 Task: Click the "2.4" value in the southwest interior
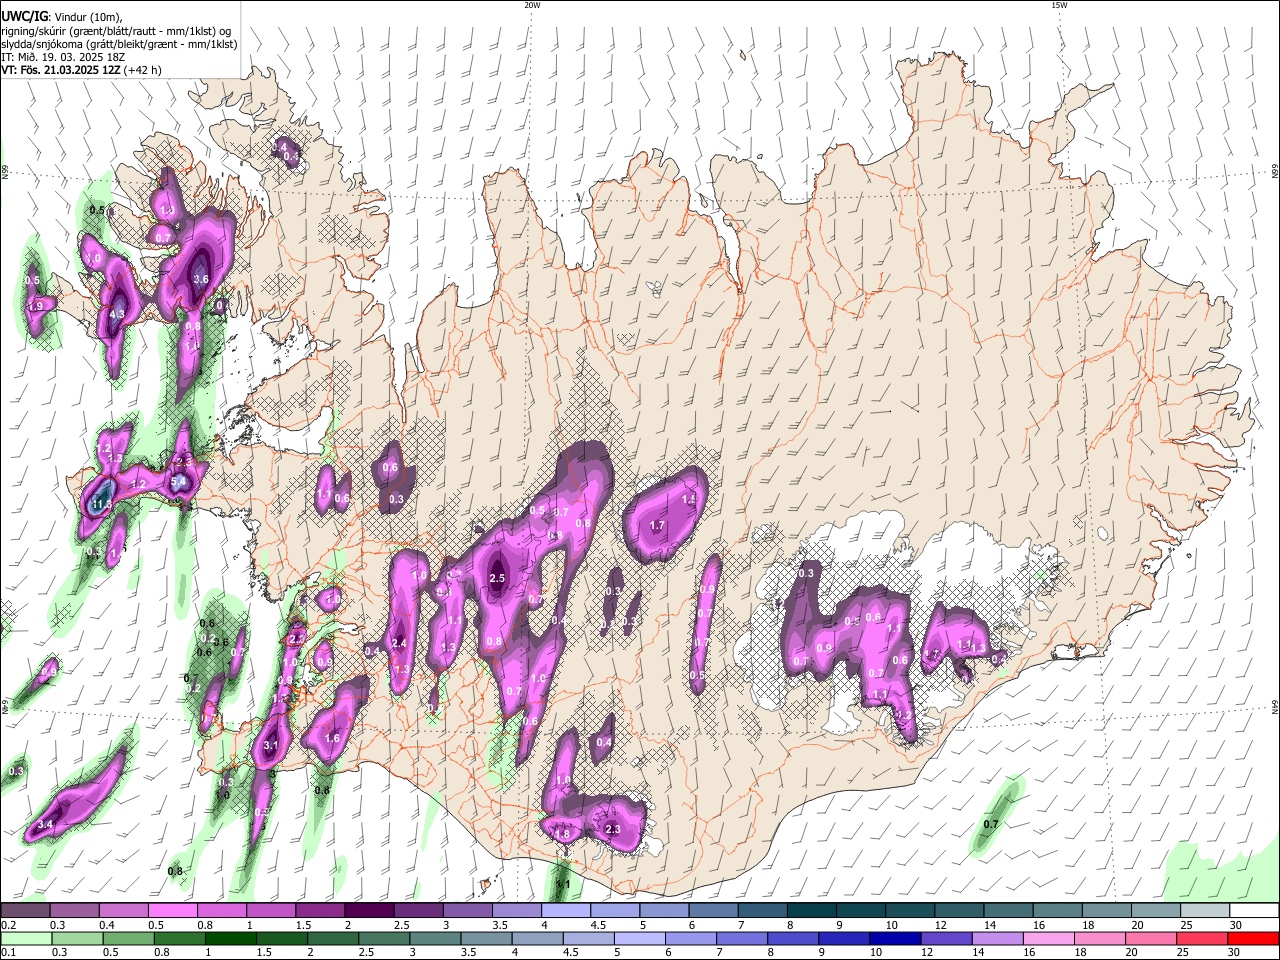(400, 643)
